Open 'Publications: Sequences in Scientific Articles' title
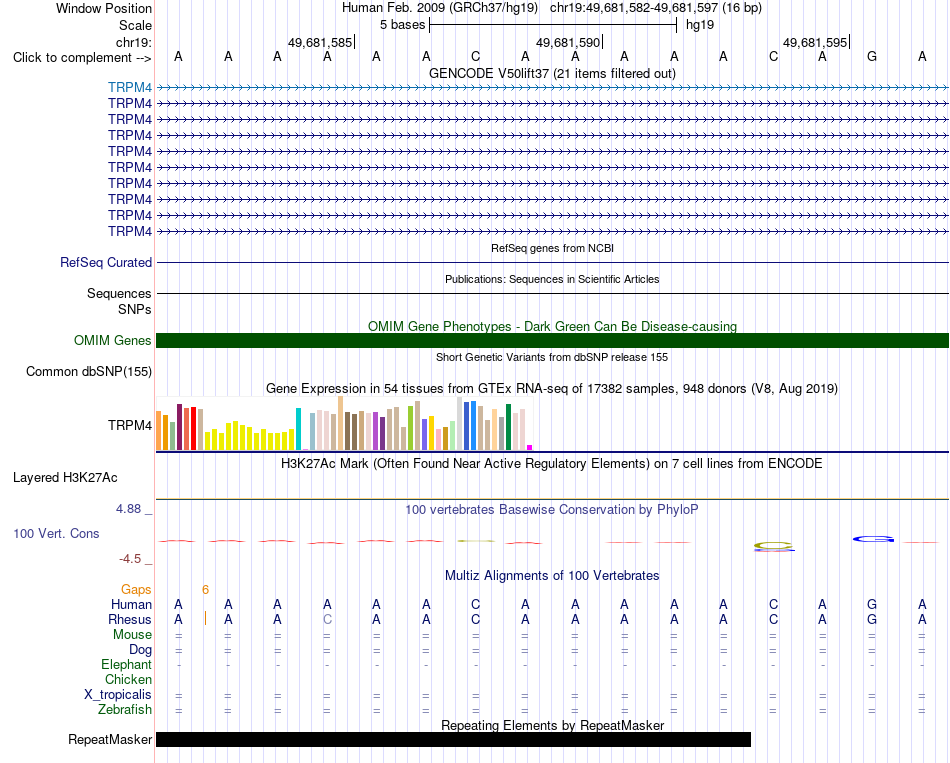950x763 pixels. click(552, 279)
